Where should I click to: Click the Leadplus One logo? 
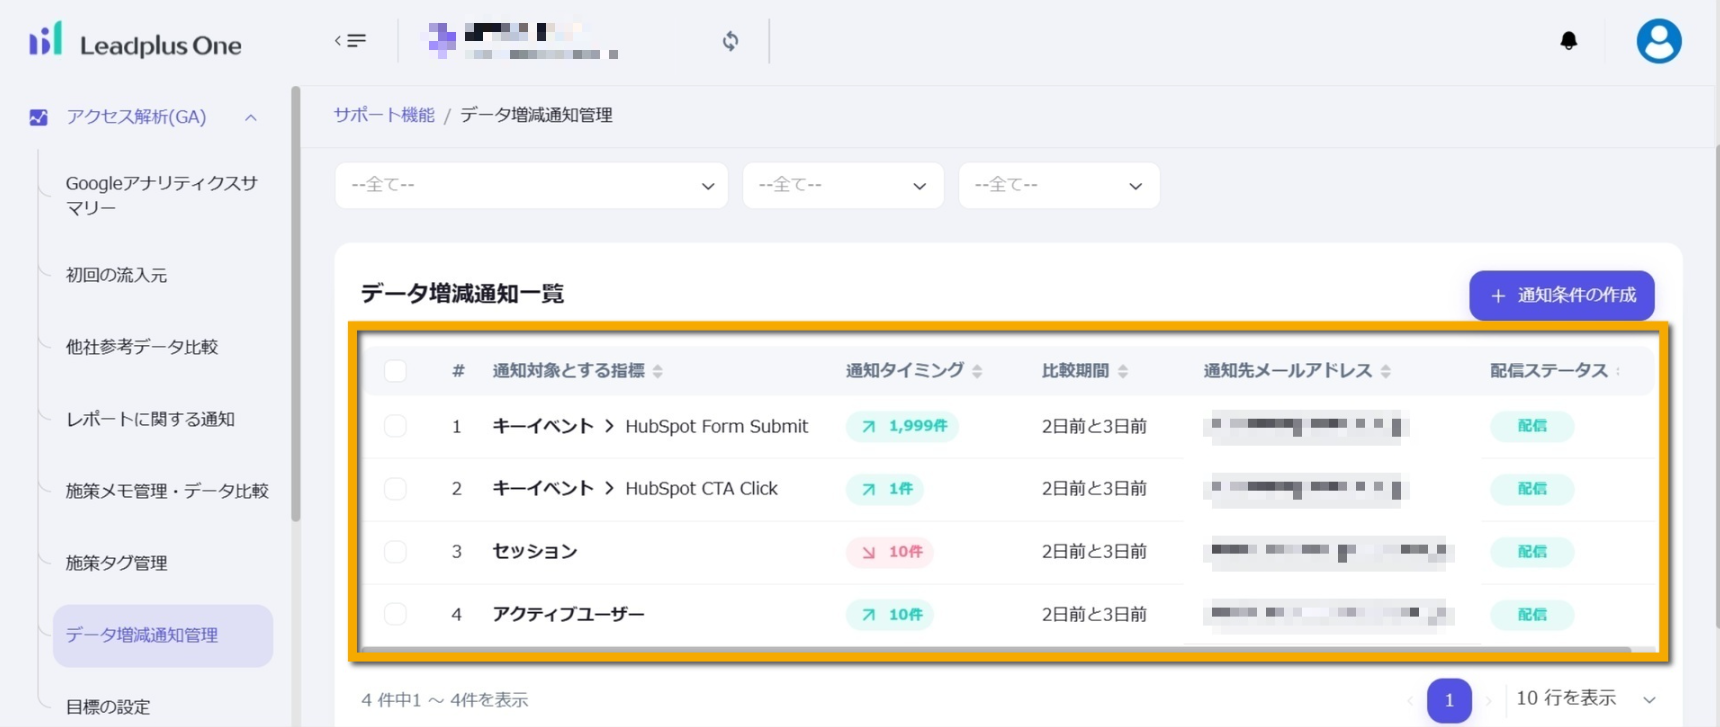135,43
